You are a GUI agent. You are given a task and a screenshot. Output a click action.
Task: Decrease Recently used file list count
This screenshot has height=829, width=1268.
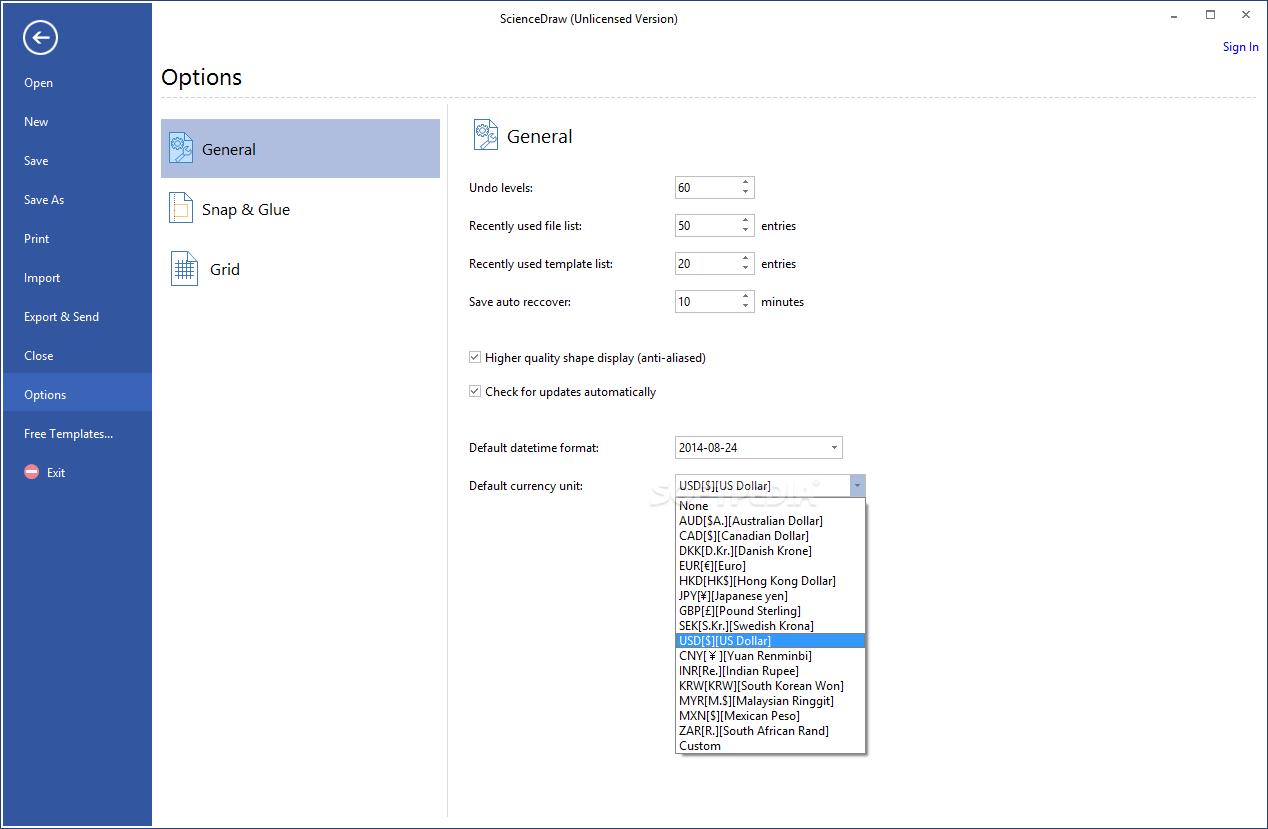[x=746, y=230]
